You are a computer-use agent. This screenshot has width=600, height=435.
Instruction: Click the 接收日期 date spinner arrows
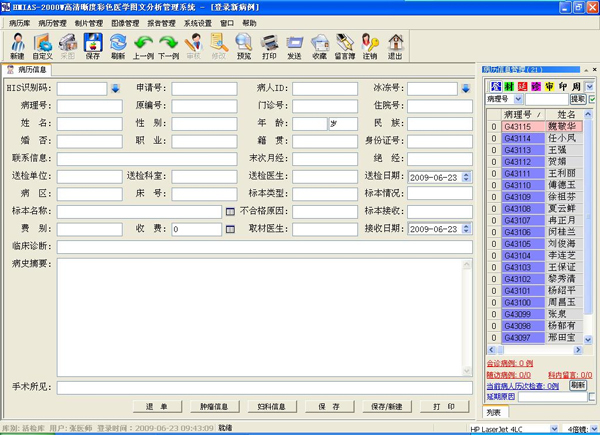[x=466, y=229]
